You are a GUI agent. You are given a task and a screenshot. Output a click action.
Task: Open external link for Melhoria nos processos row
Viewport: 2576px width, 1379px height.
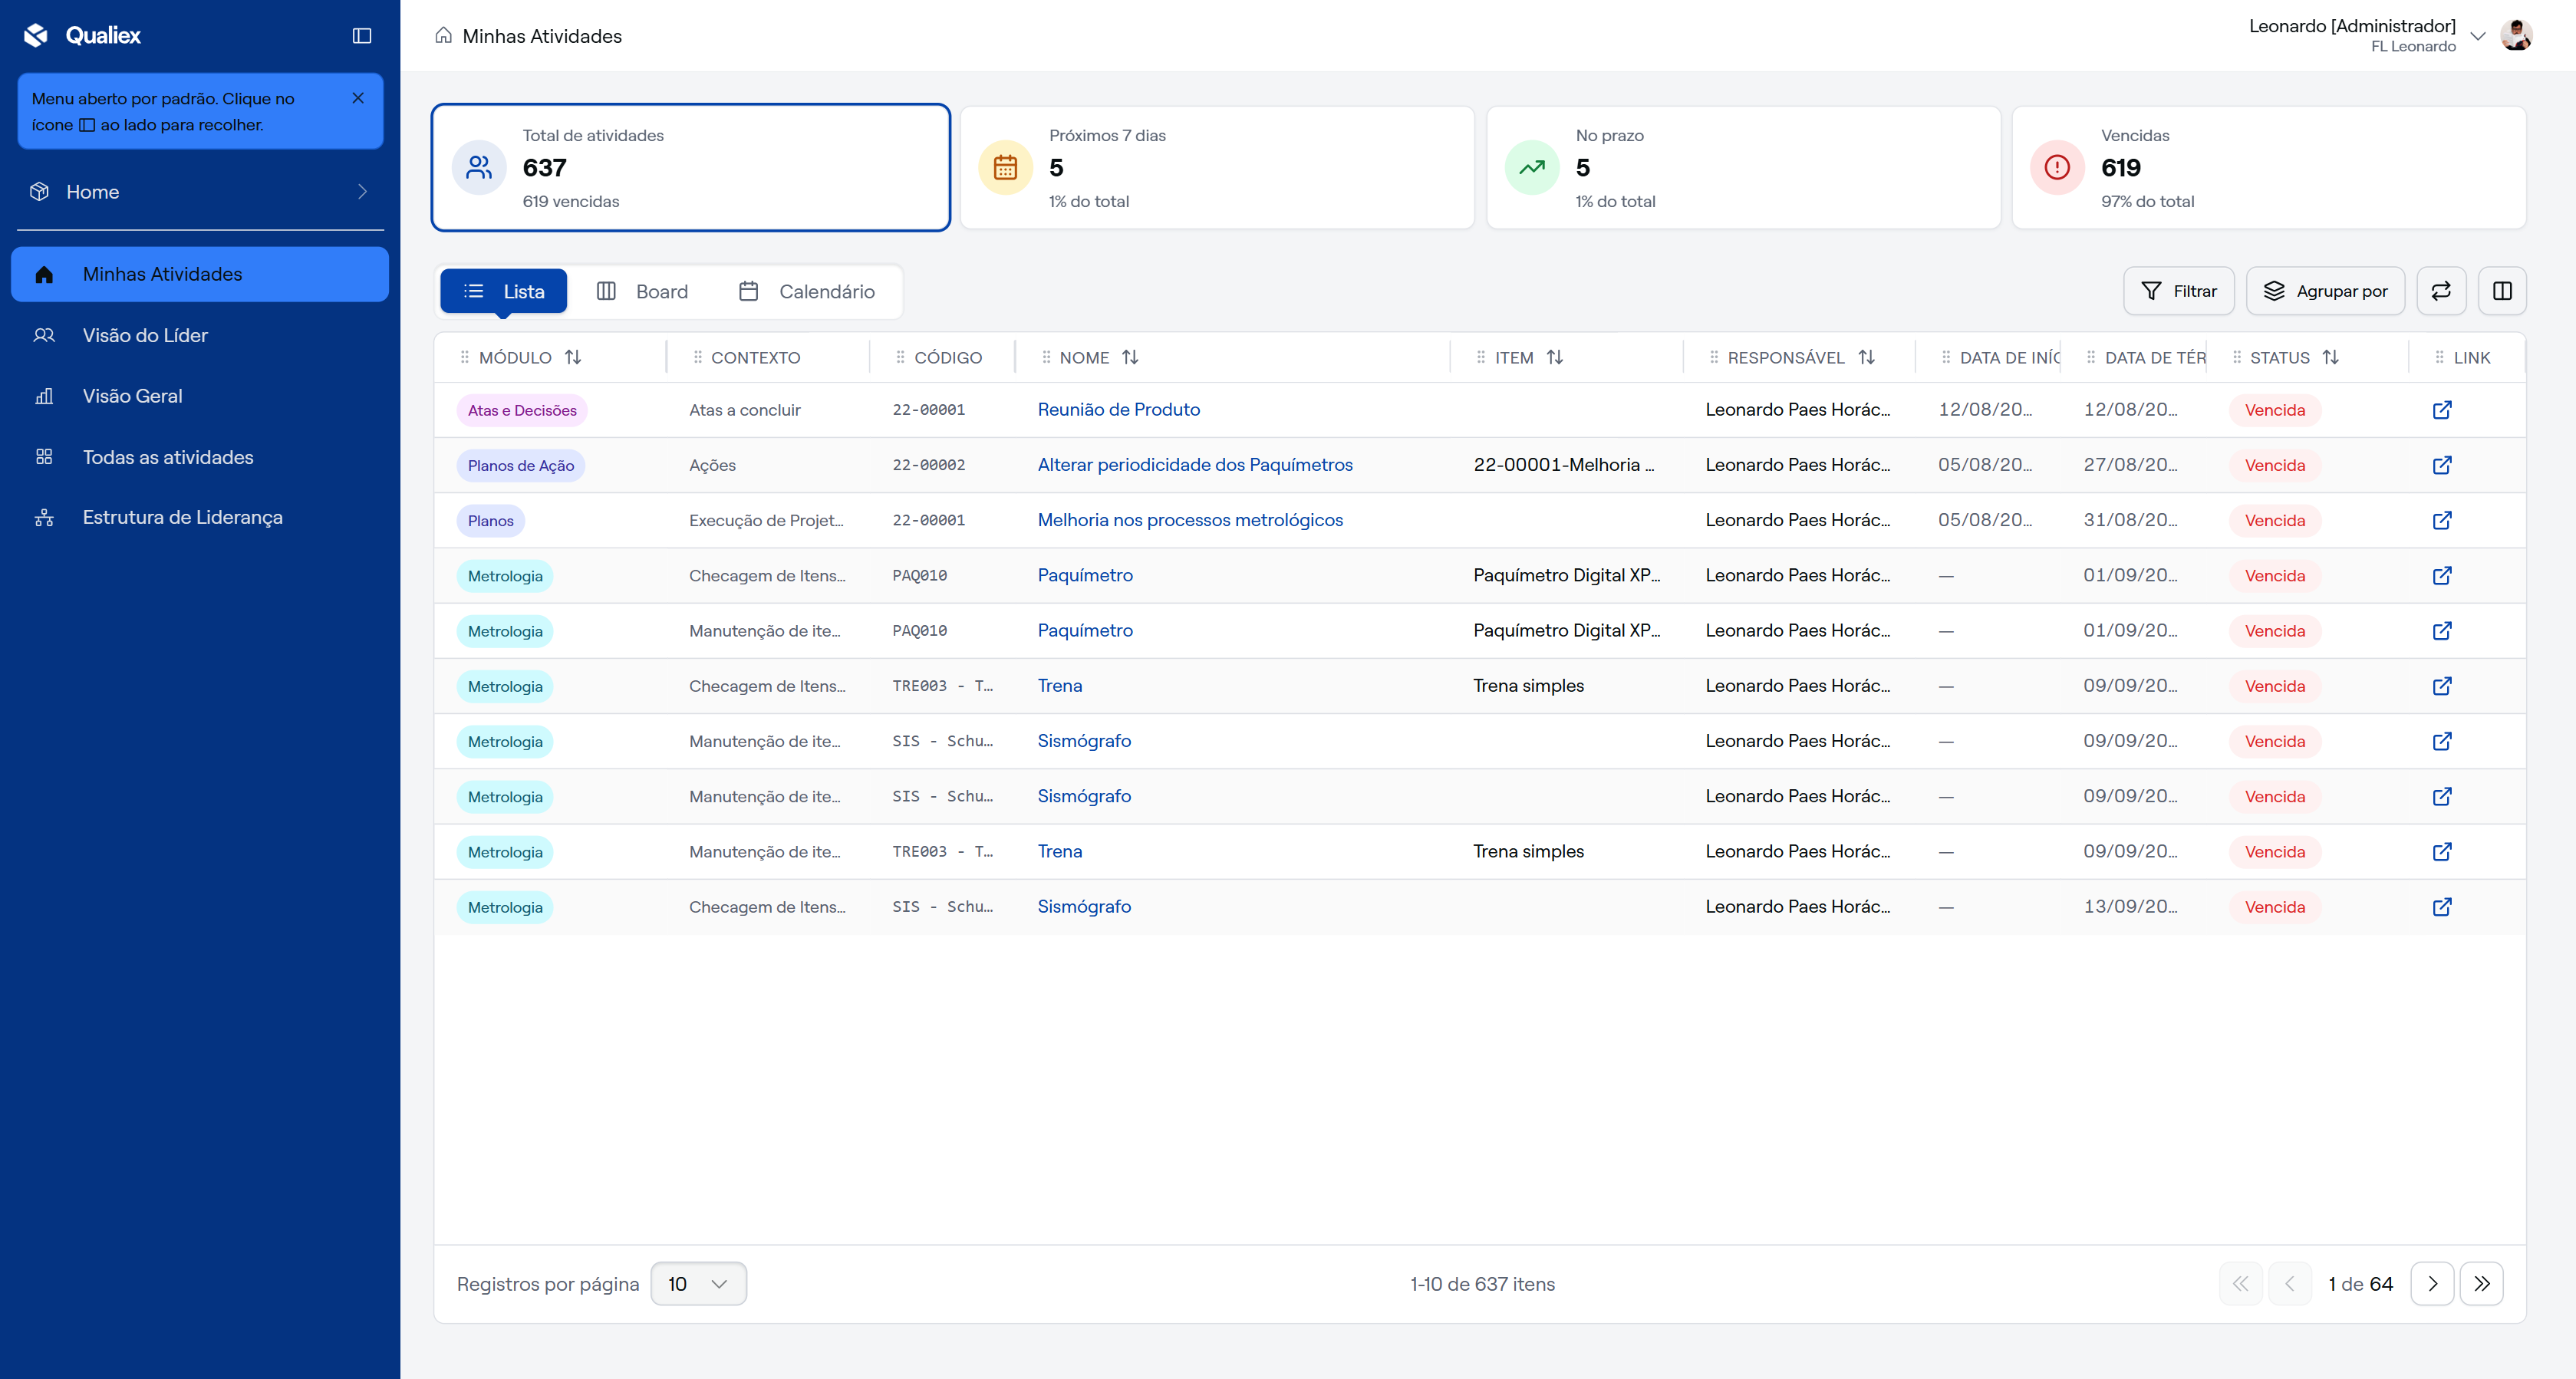(x=2442, y=520)
